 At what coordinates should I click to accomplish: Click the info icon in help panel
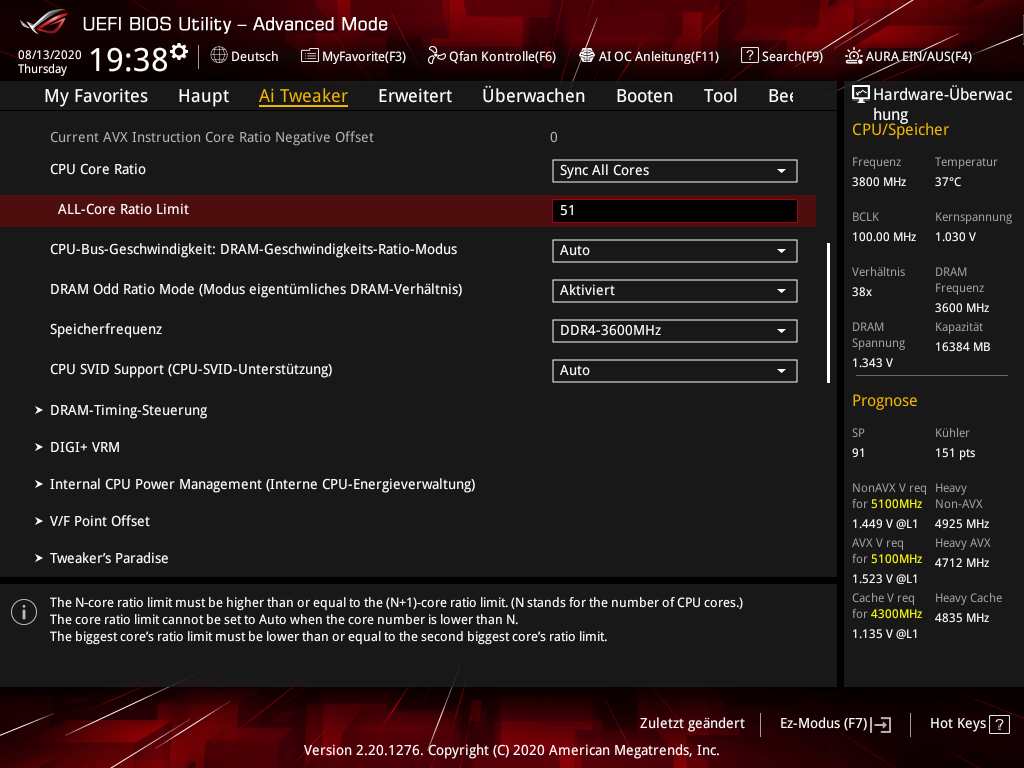point(24,612)
